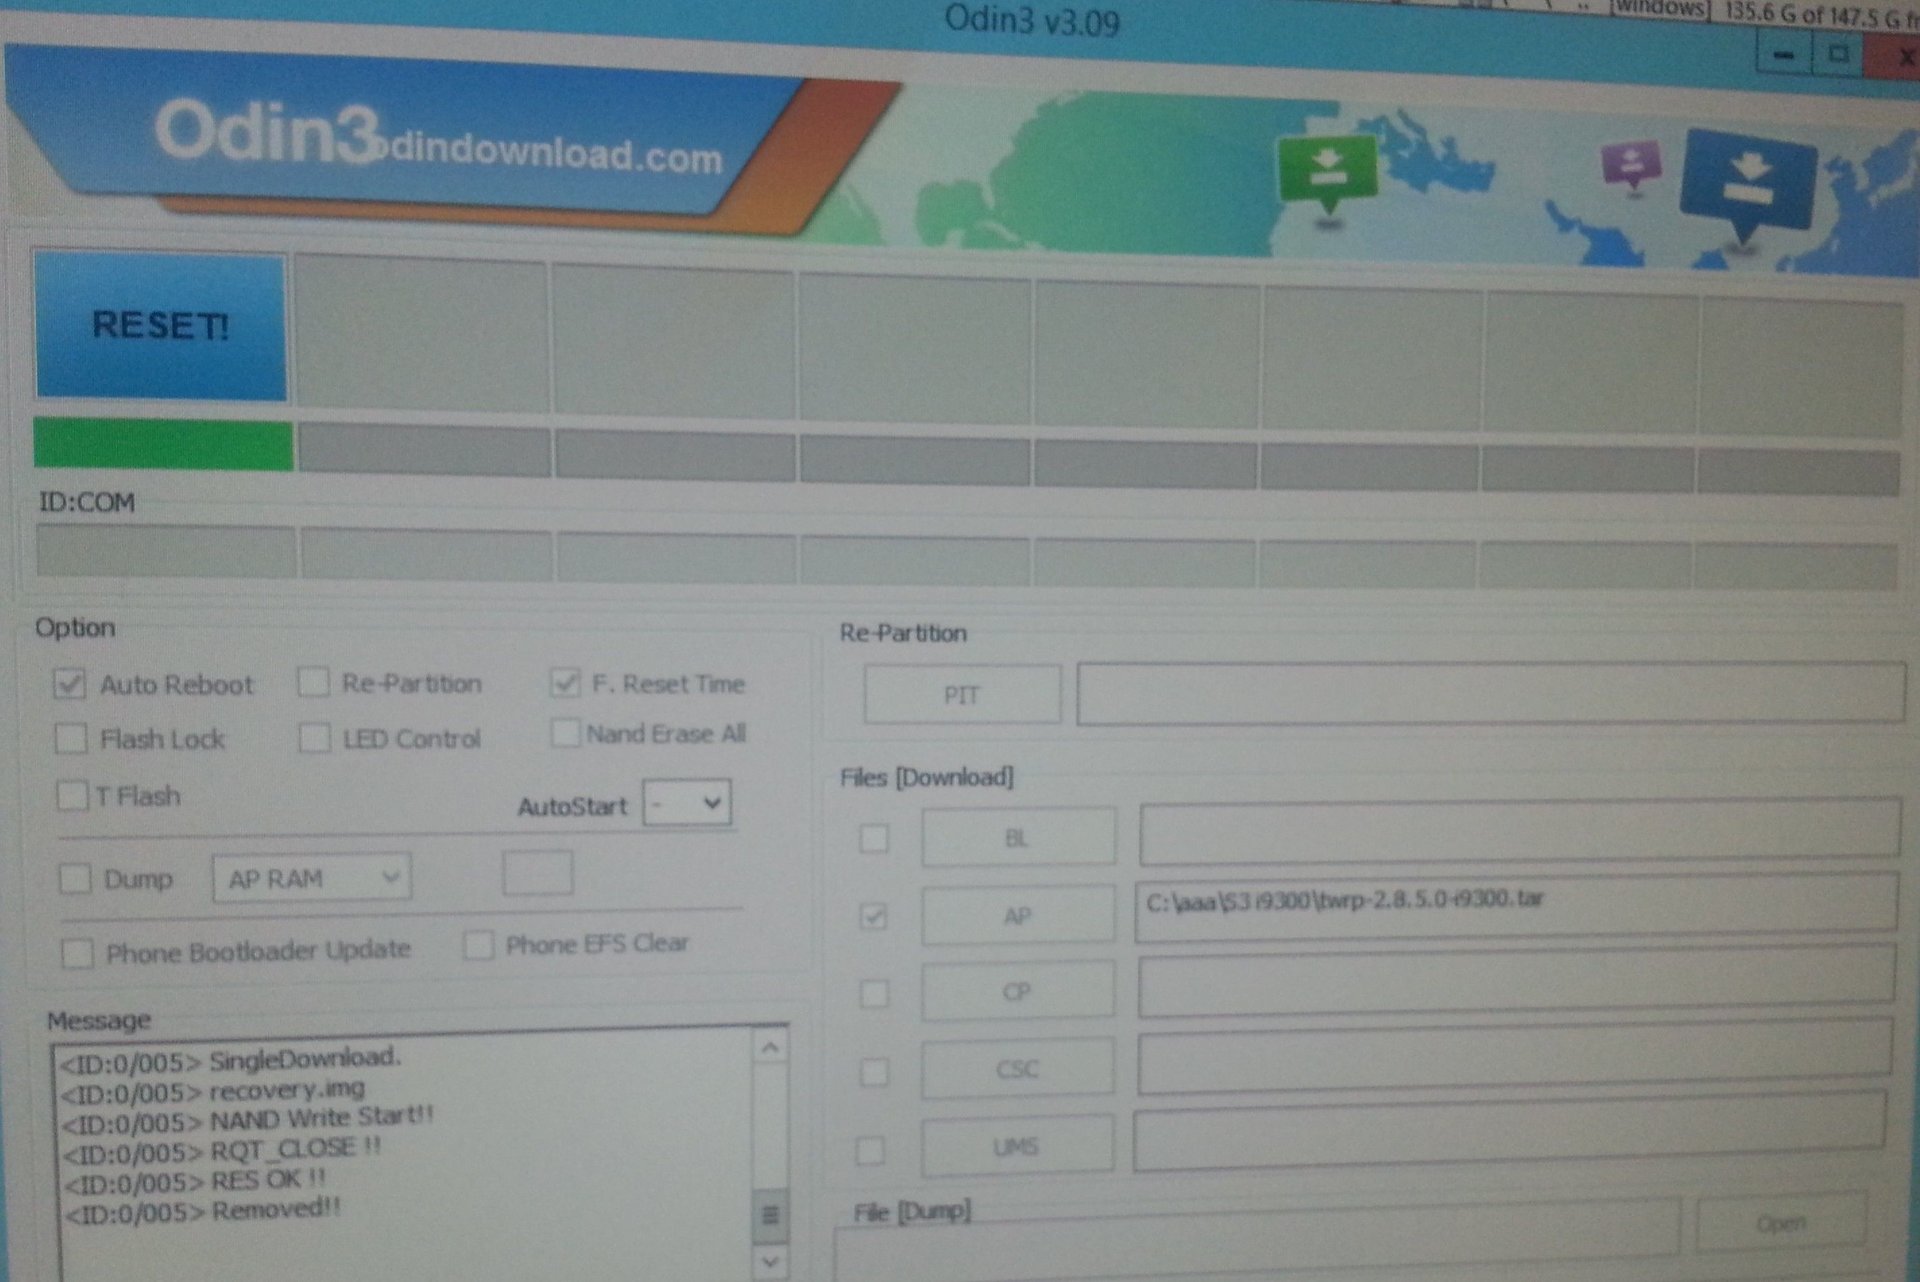This screenshot has height=1282, width=1920.
Task: Click the BL file path field
Action: click(1520, 831)
